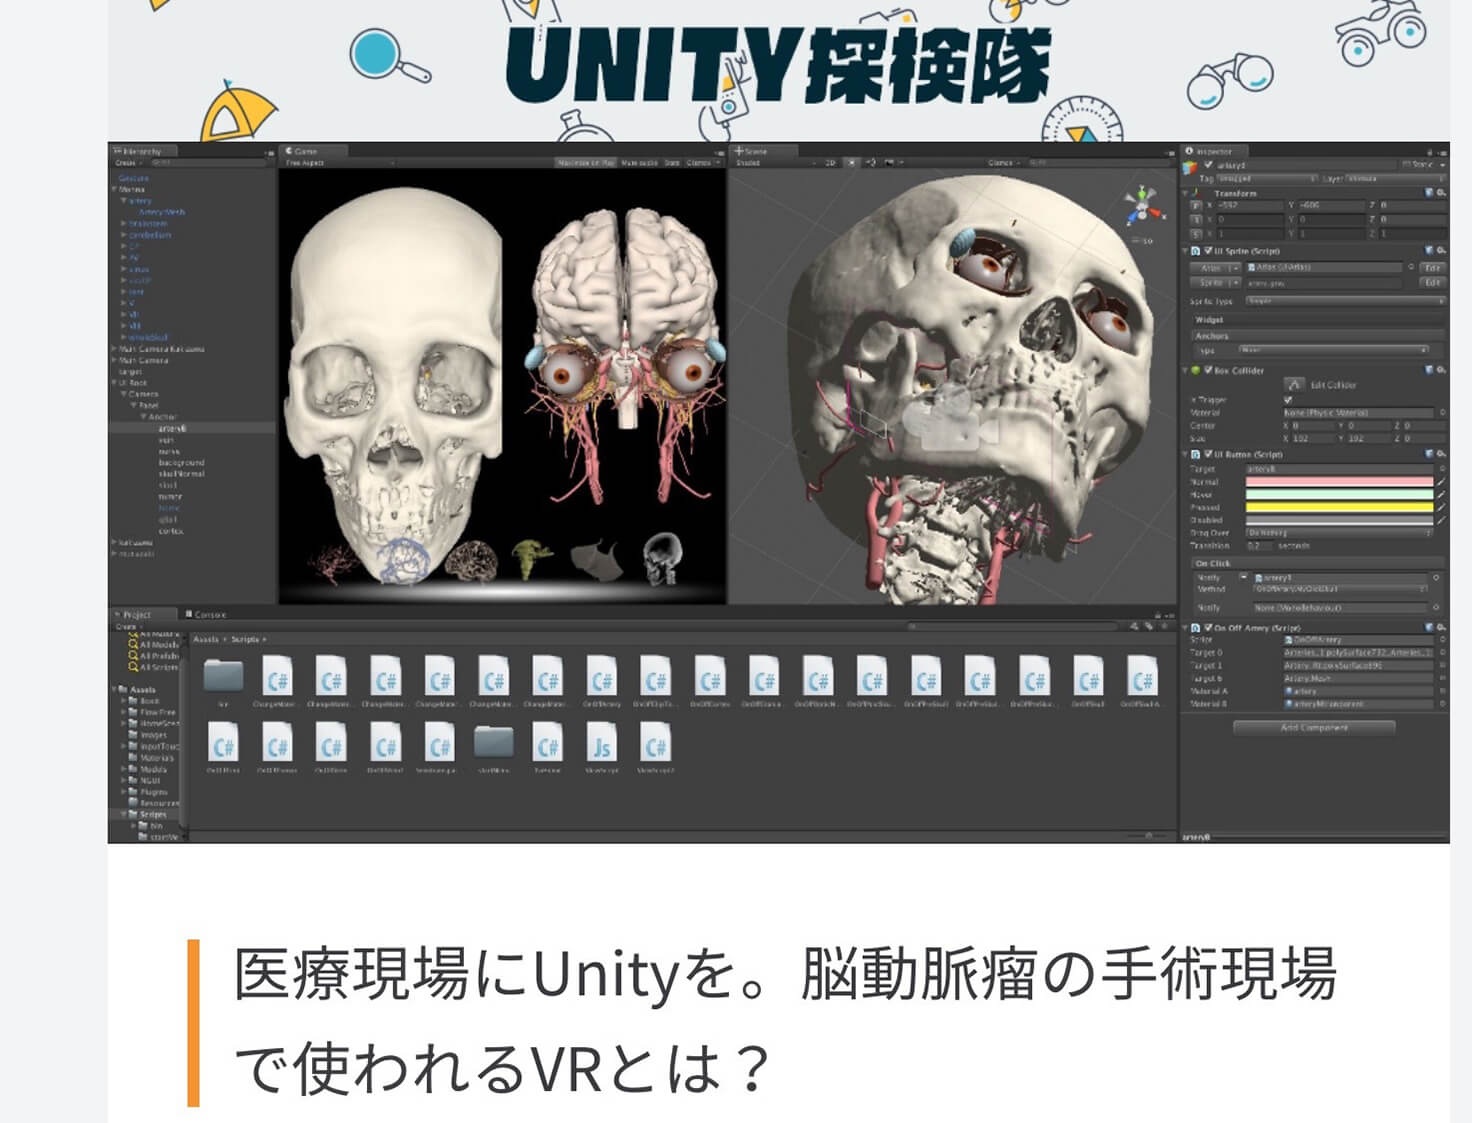
Task: Toggle Maximize on Play in Game view
Action: (x=586, y=163)
